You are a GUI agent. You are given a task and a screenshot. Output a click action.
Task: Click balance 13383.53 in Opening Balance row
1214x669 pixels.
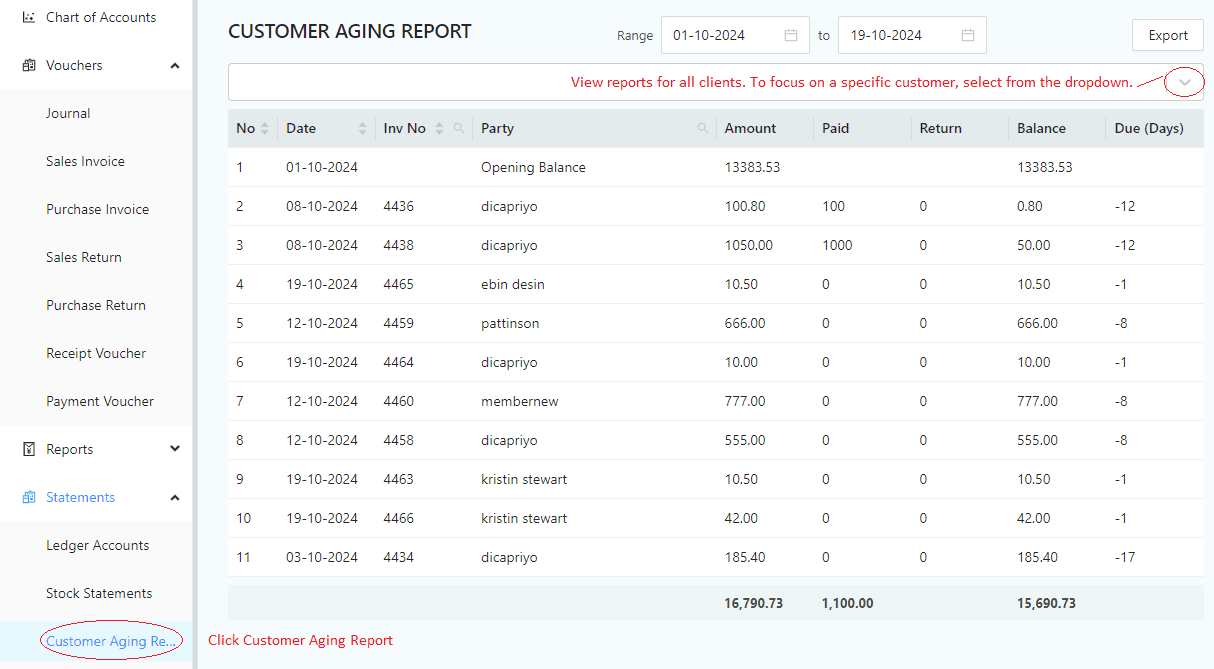coord(1045,167)
